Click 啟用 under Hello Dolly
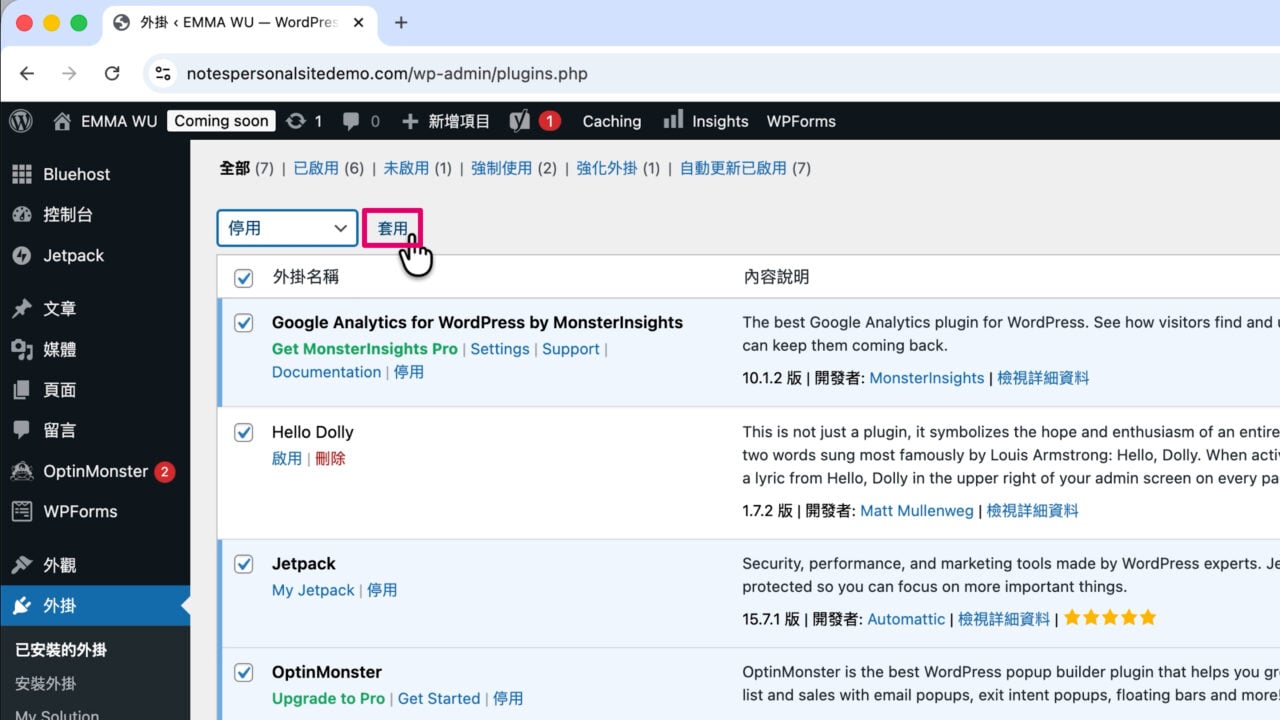This screenshot has height=720, width=1280. tap(287, 458)
